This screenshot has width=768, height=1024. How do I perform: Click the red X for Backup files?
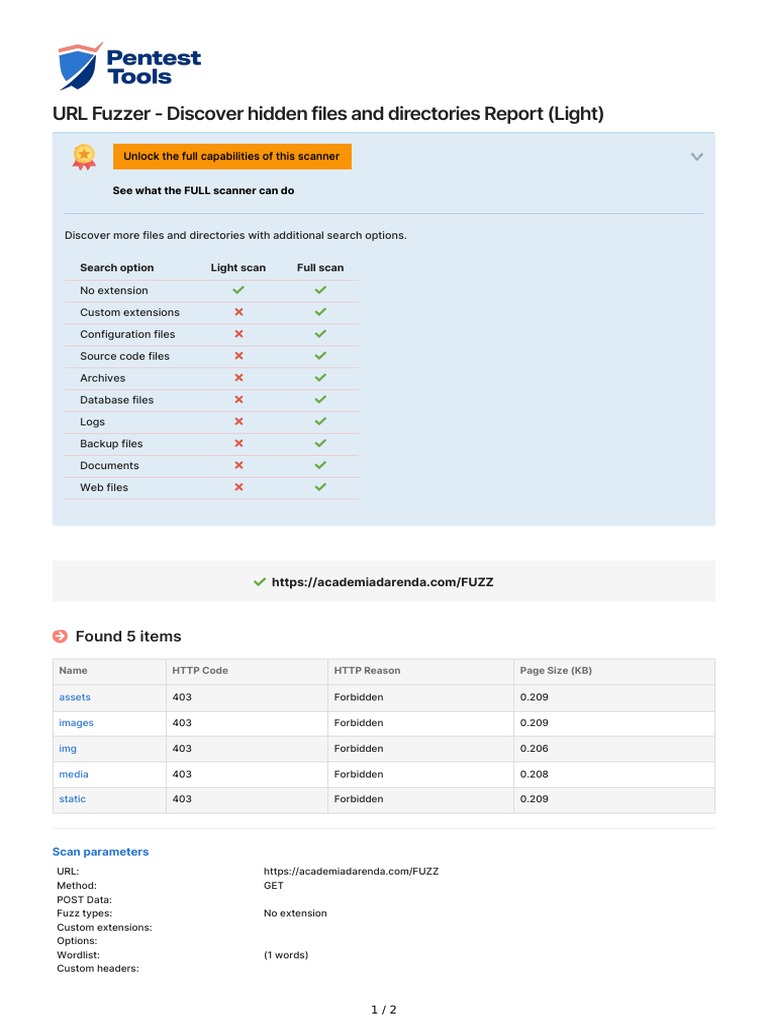[x=238, y=443]
